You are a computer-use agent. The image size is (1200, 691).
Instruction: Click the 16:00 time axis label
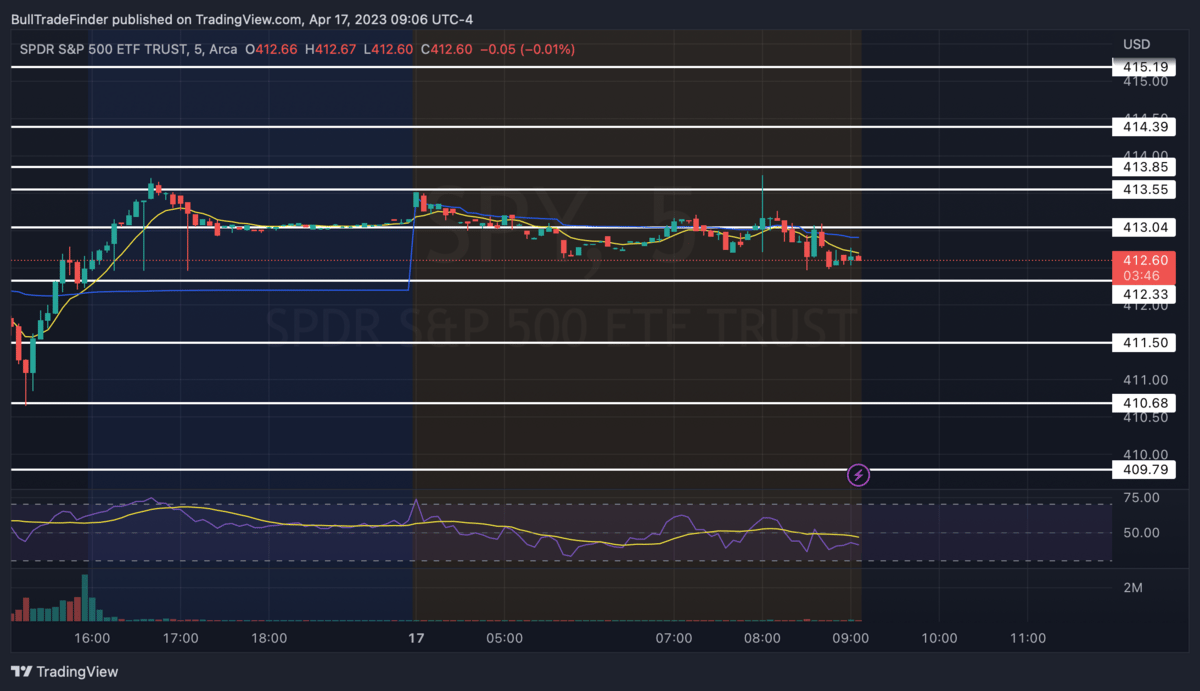point(92,638)
